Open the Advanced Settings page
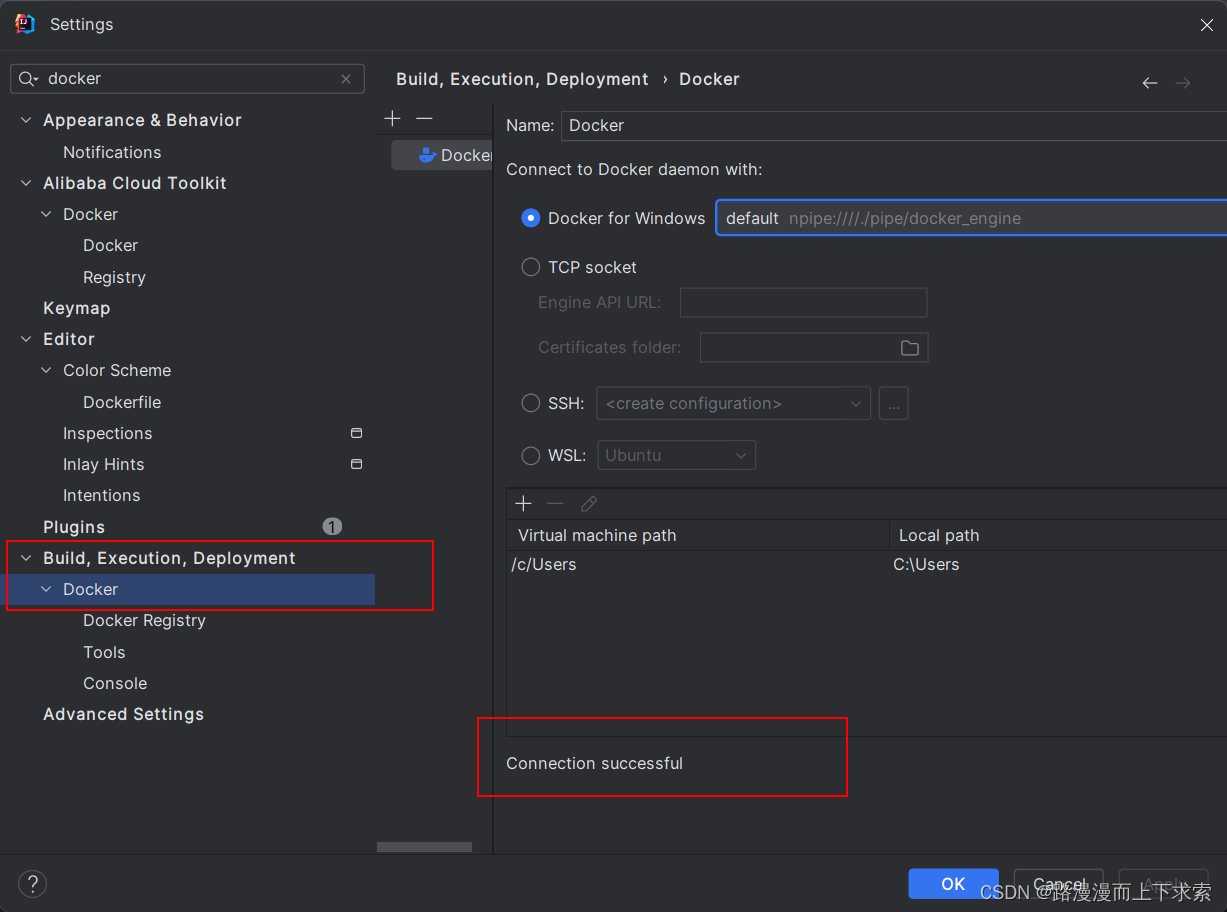 123,714
